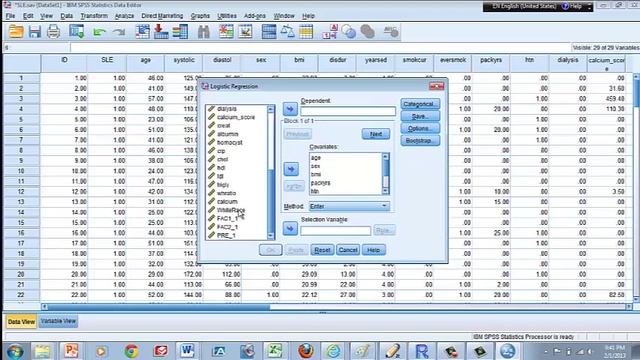
Task: Click the Windows Start button
Action: [15, 351]
